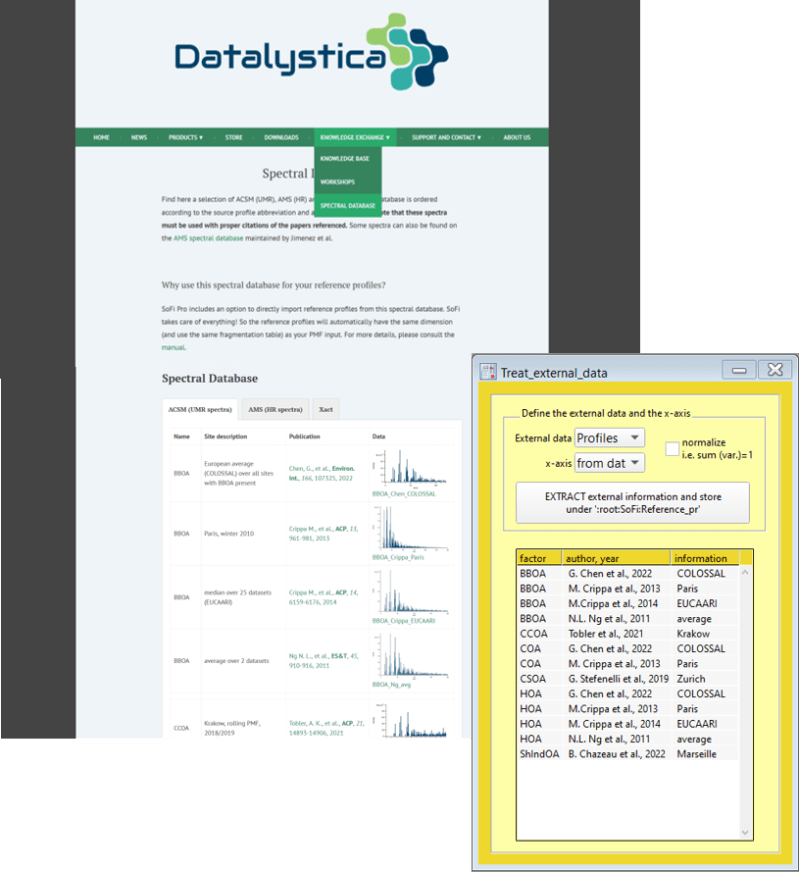Switch to Xact tab
This screenshot has height=872, width=799.
tap(326, 409)
